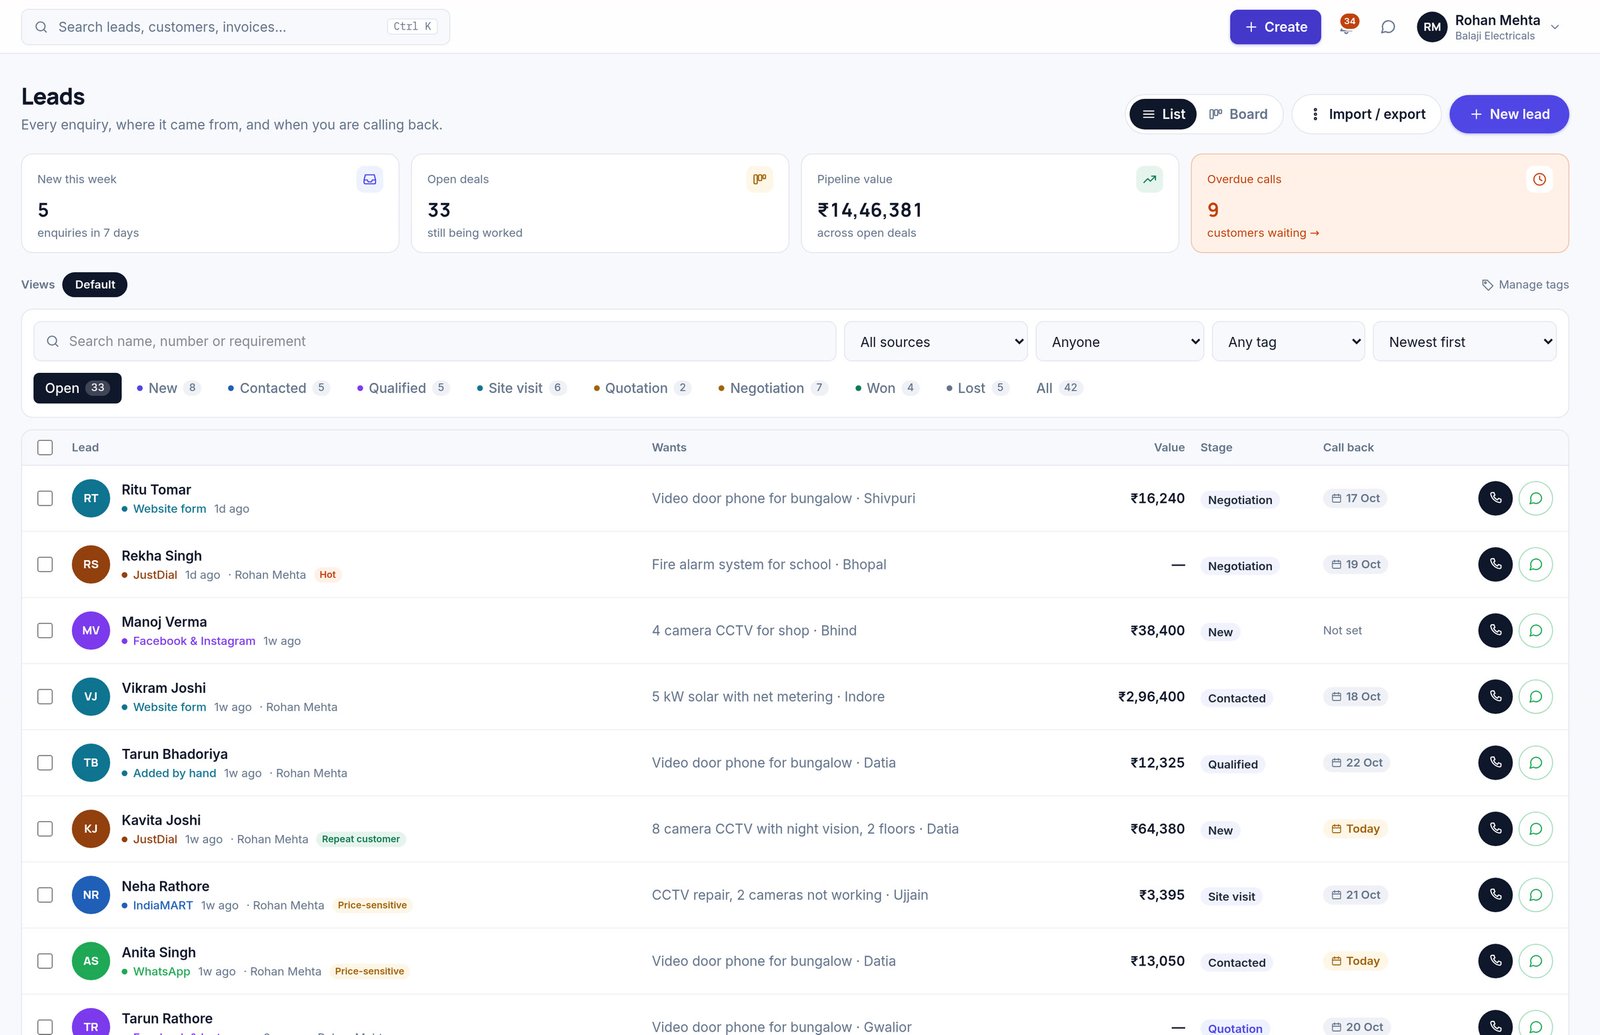Check the box for Vikram Joshi
The image size is (1600, 1035).
point(45,696)
